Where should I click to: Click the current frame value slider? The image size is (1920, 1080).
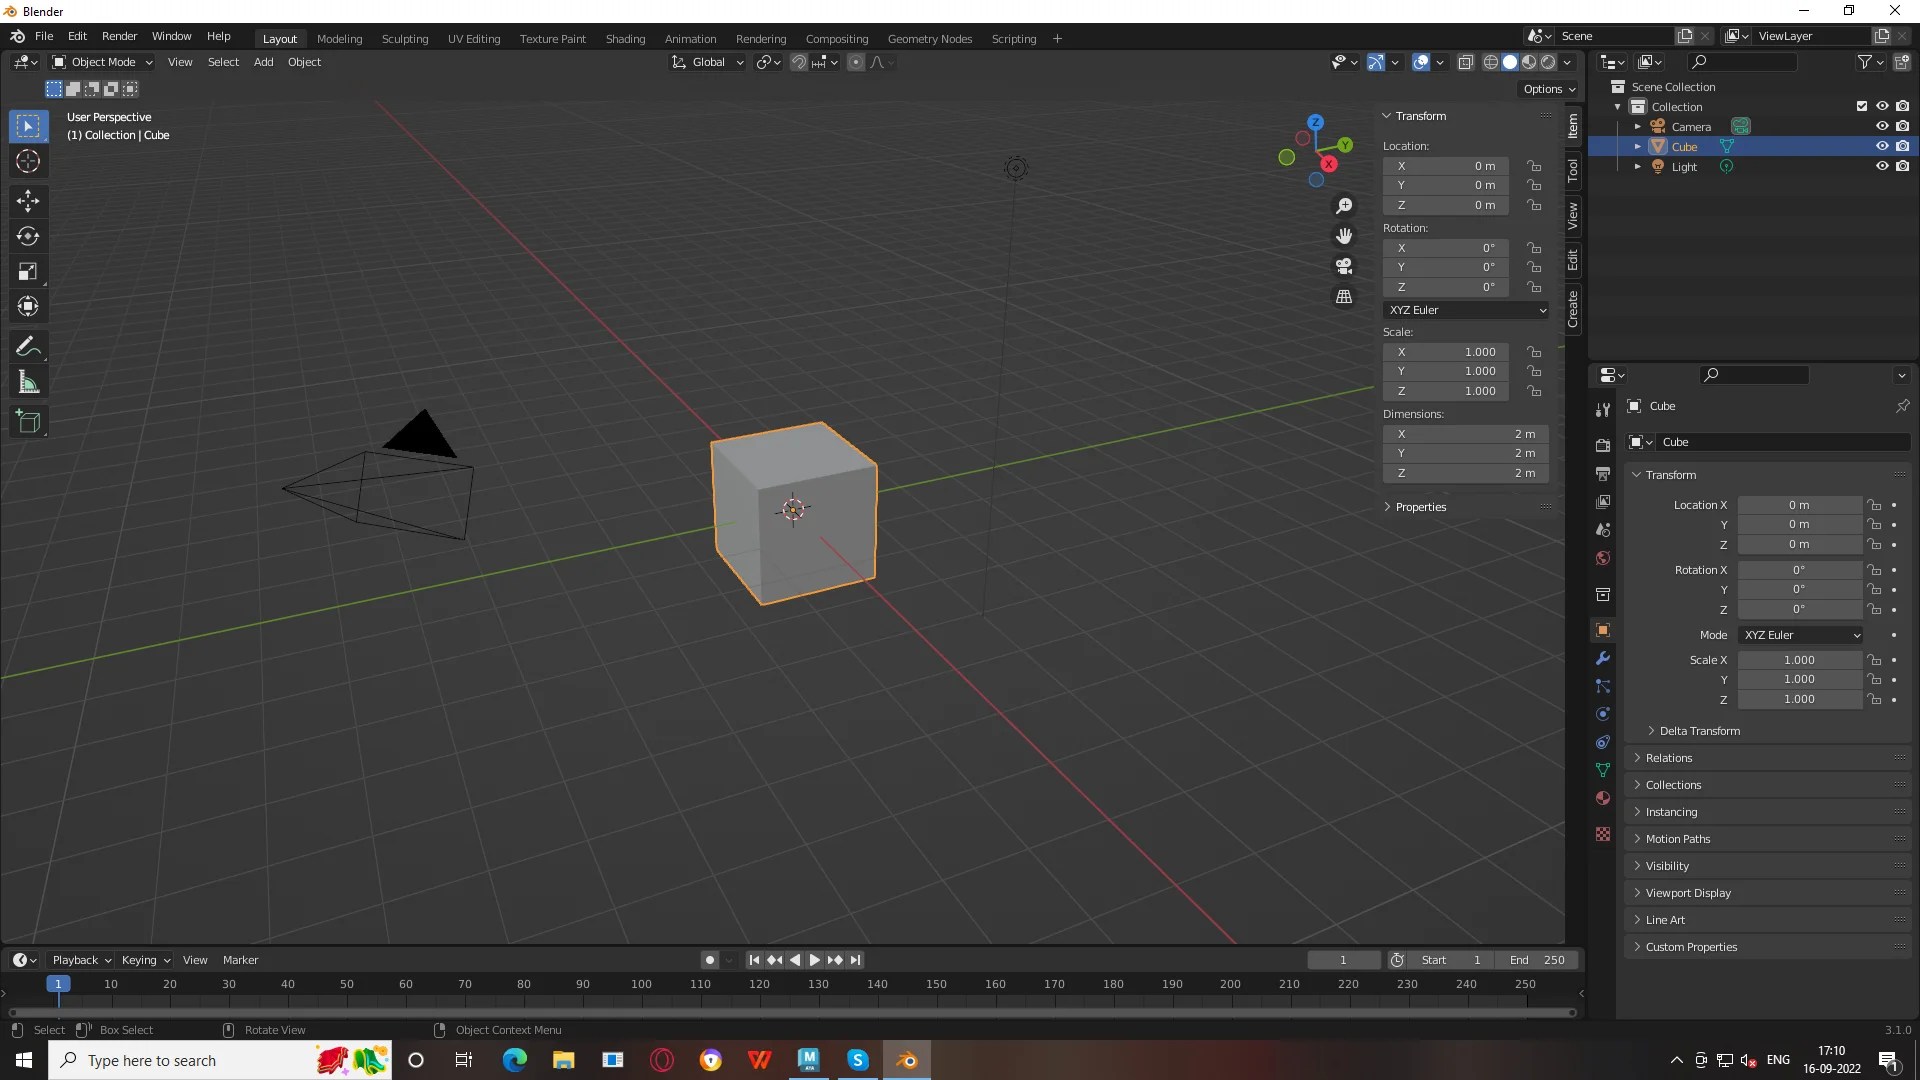coord(1344,959)
